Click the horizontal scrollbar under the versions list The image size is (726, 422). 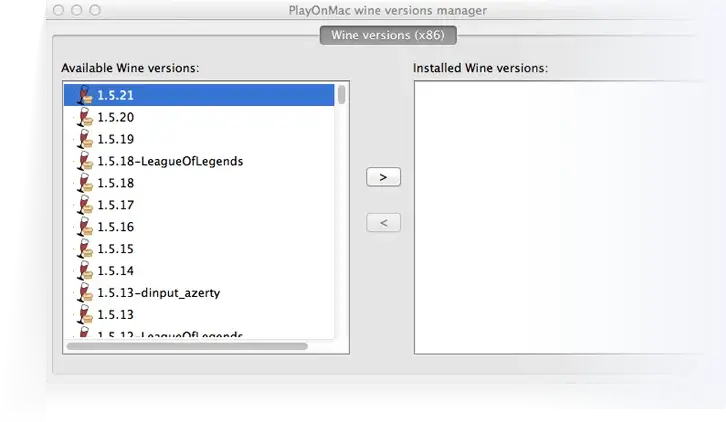pyautogui.click(x=187, y=347)
